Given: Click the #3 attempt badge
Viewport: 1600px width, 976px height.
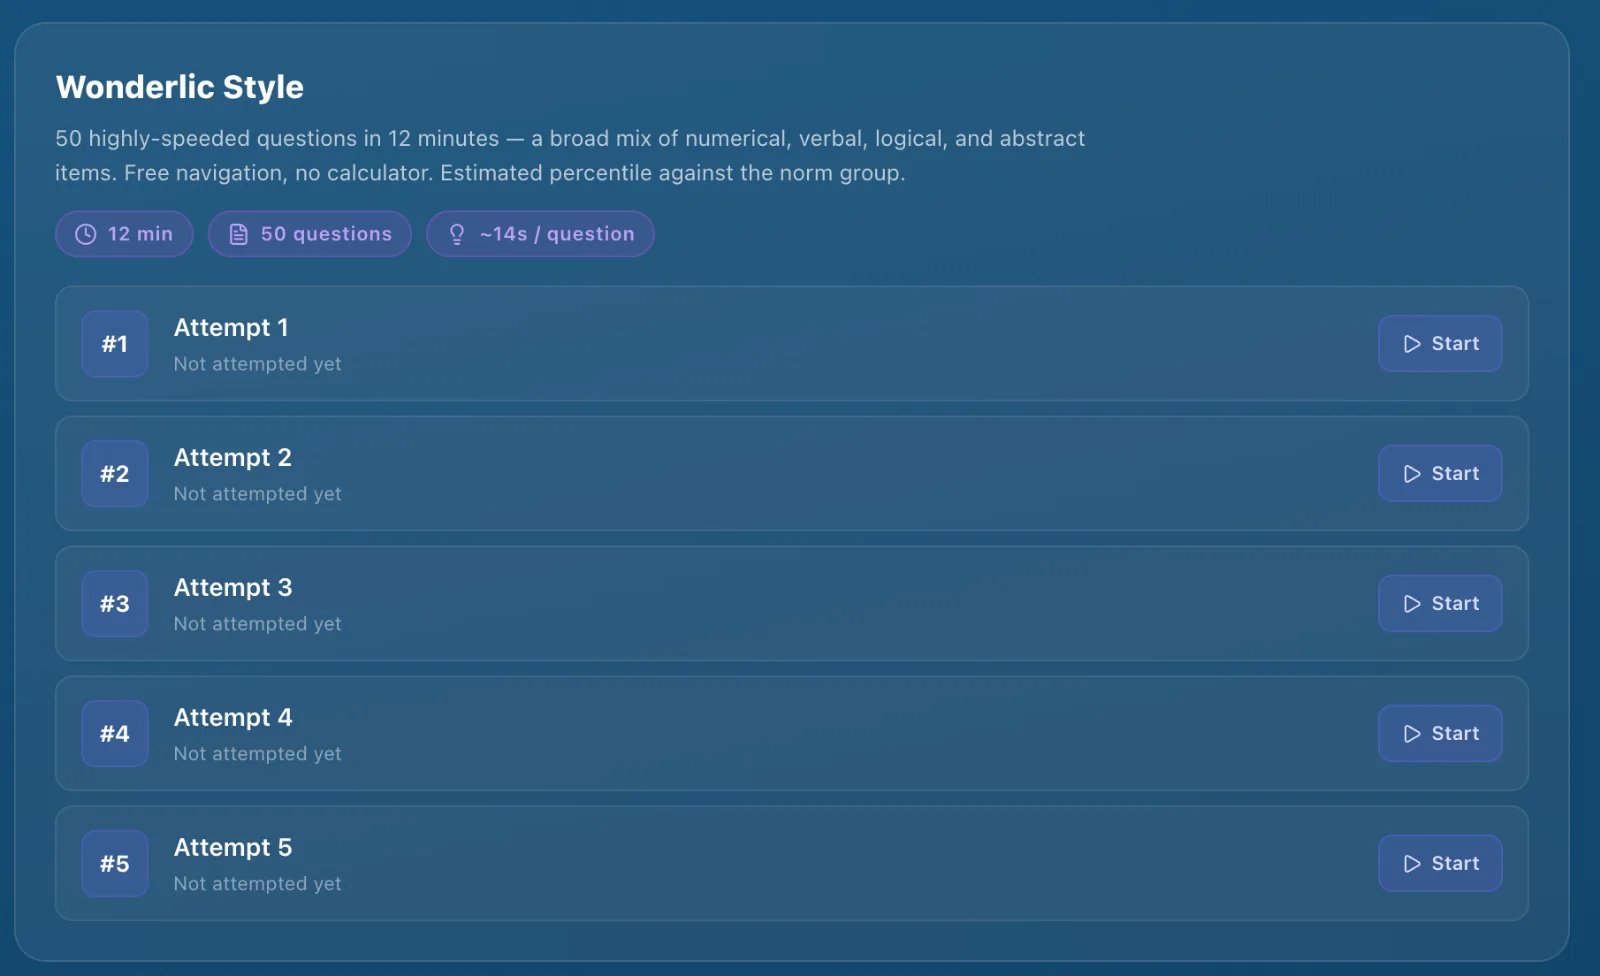Looking at the screenshot, I should (x=115, y=604).
